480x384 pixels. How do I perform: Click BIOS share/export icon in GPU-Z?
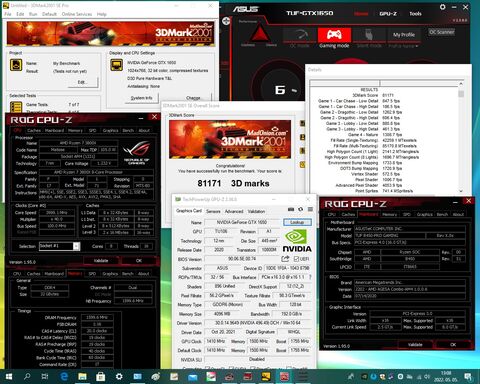click(x=285, y=259)
